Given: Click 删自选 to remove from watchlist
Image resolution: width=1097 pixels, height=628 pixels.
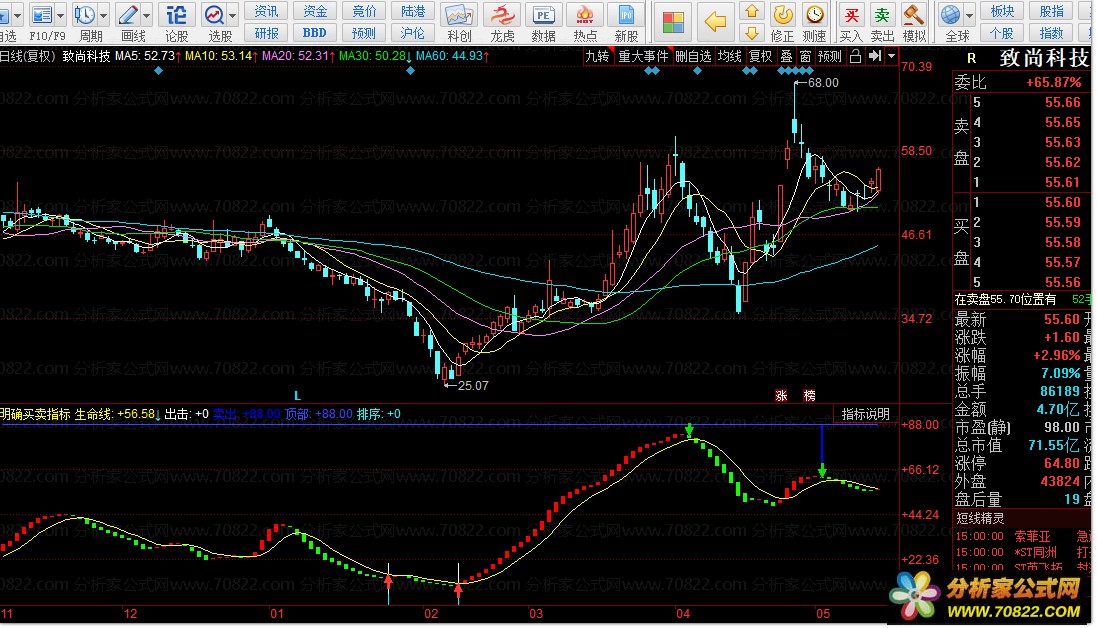Looking at the screenshot, I should click(x=693, y=56).
